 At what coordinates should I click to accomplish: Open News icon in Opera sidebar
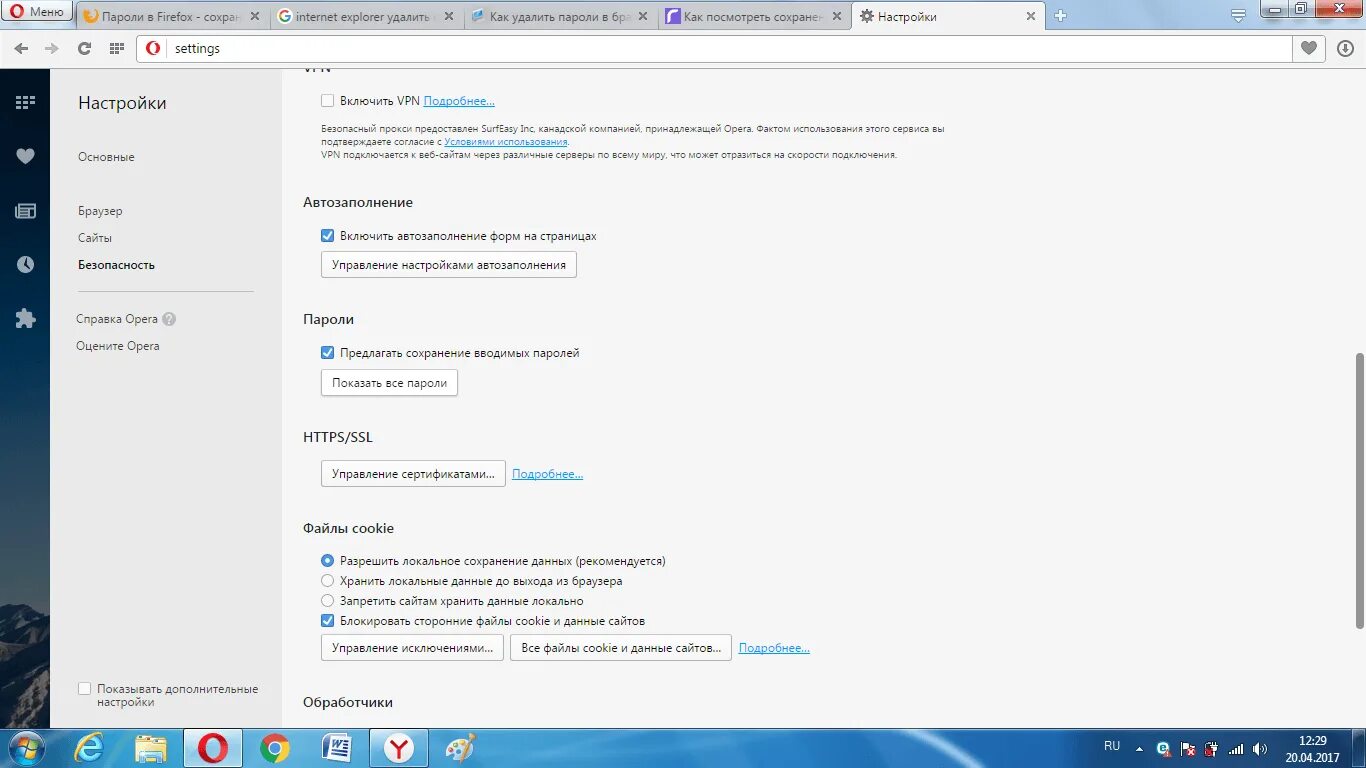point(25,210)
